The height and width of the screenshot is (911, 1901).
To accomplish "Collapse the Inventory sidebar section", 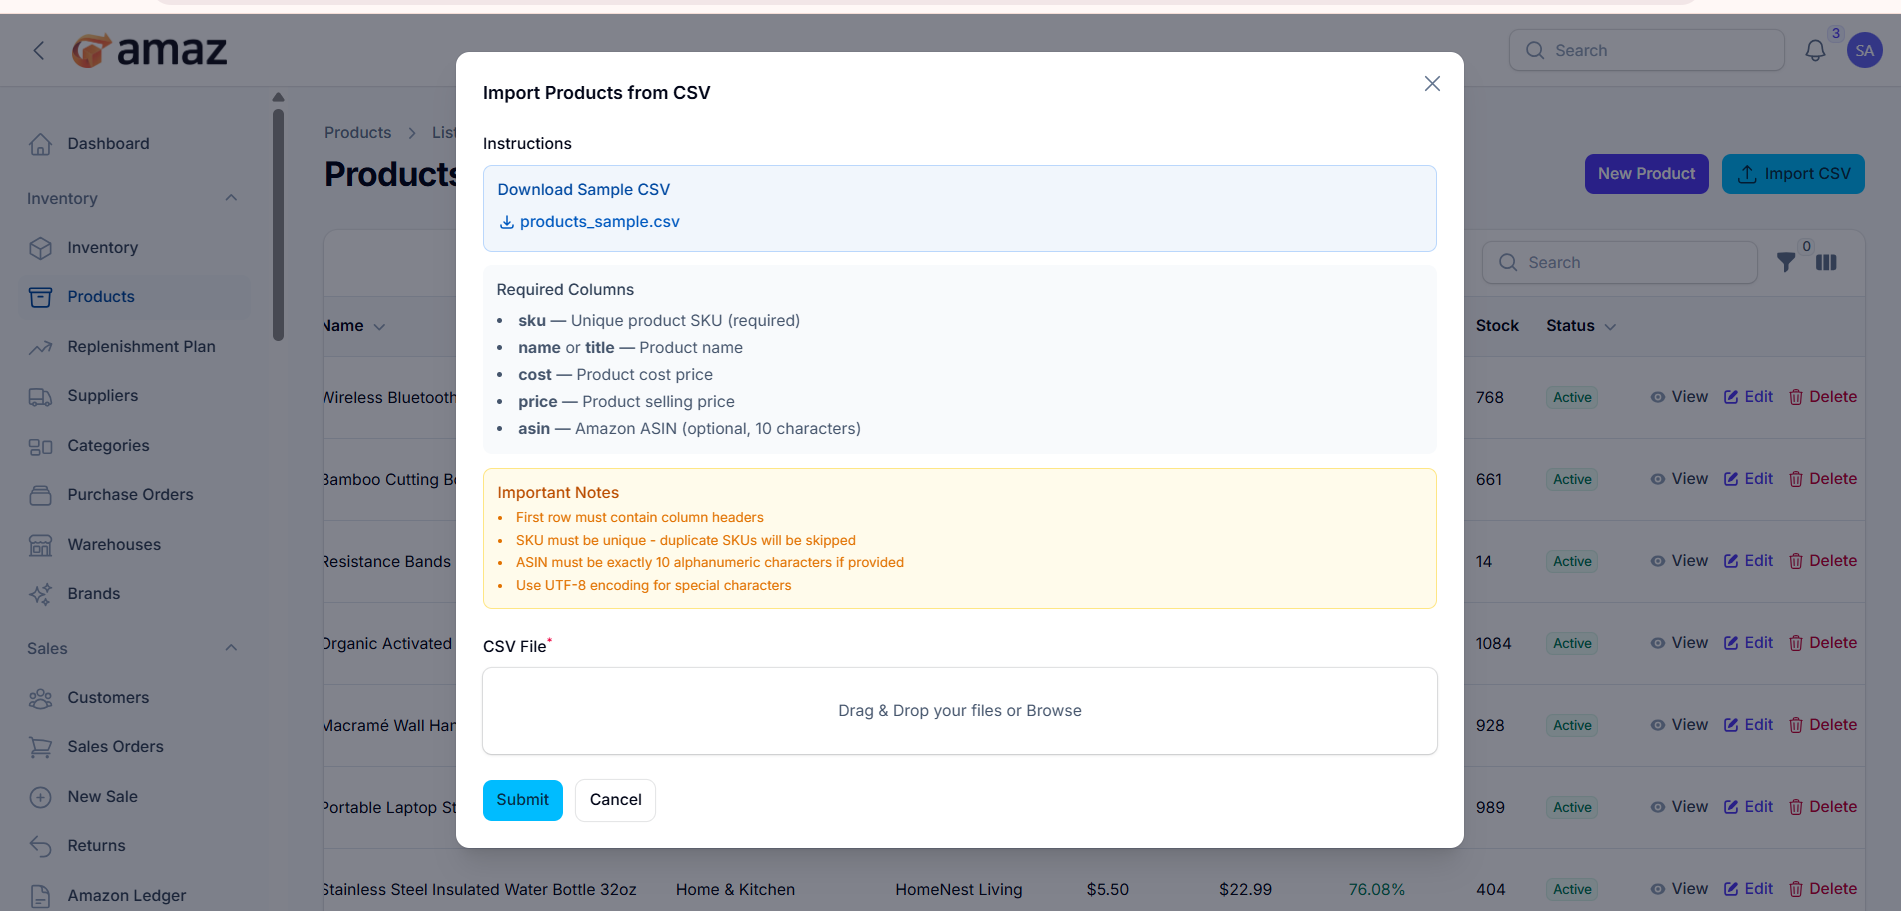I will [x=231, y=198].
